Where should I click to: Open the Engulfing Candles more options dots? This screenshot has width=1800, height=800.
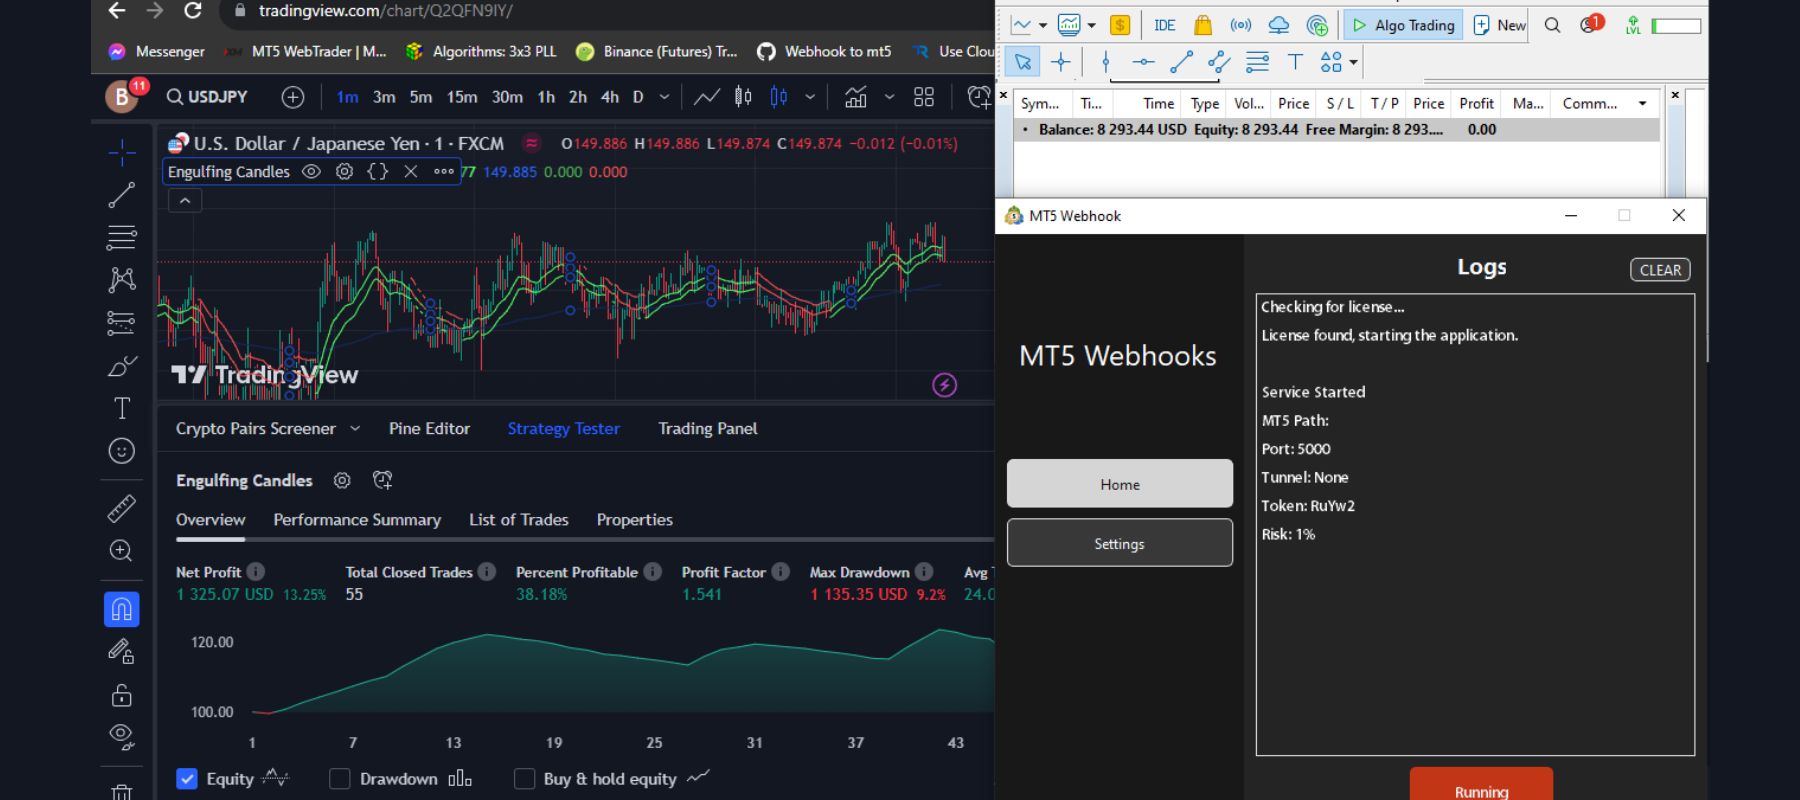[x=443, y=172]
